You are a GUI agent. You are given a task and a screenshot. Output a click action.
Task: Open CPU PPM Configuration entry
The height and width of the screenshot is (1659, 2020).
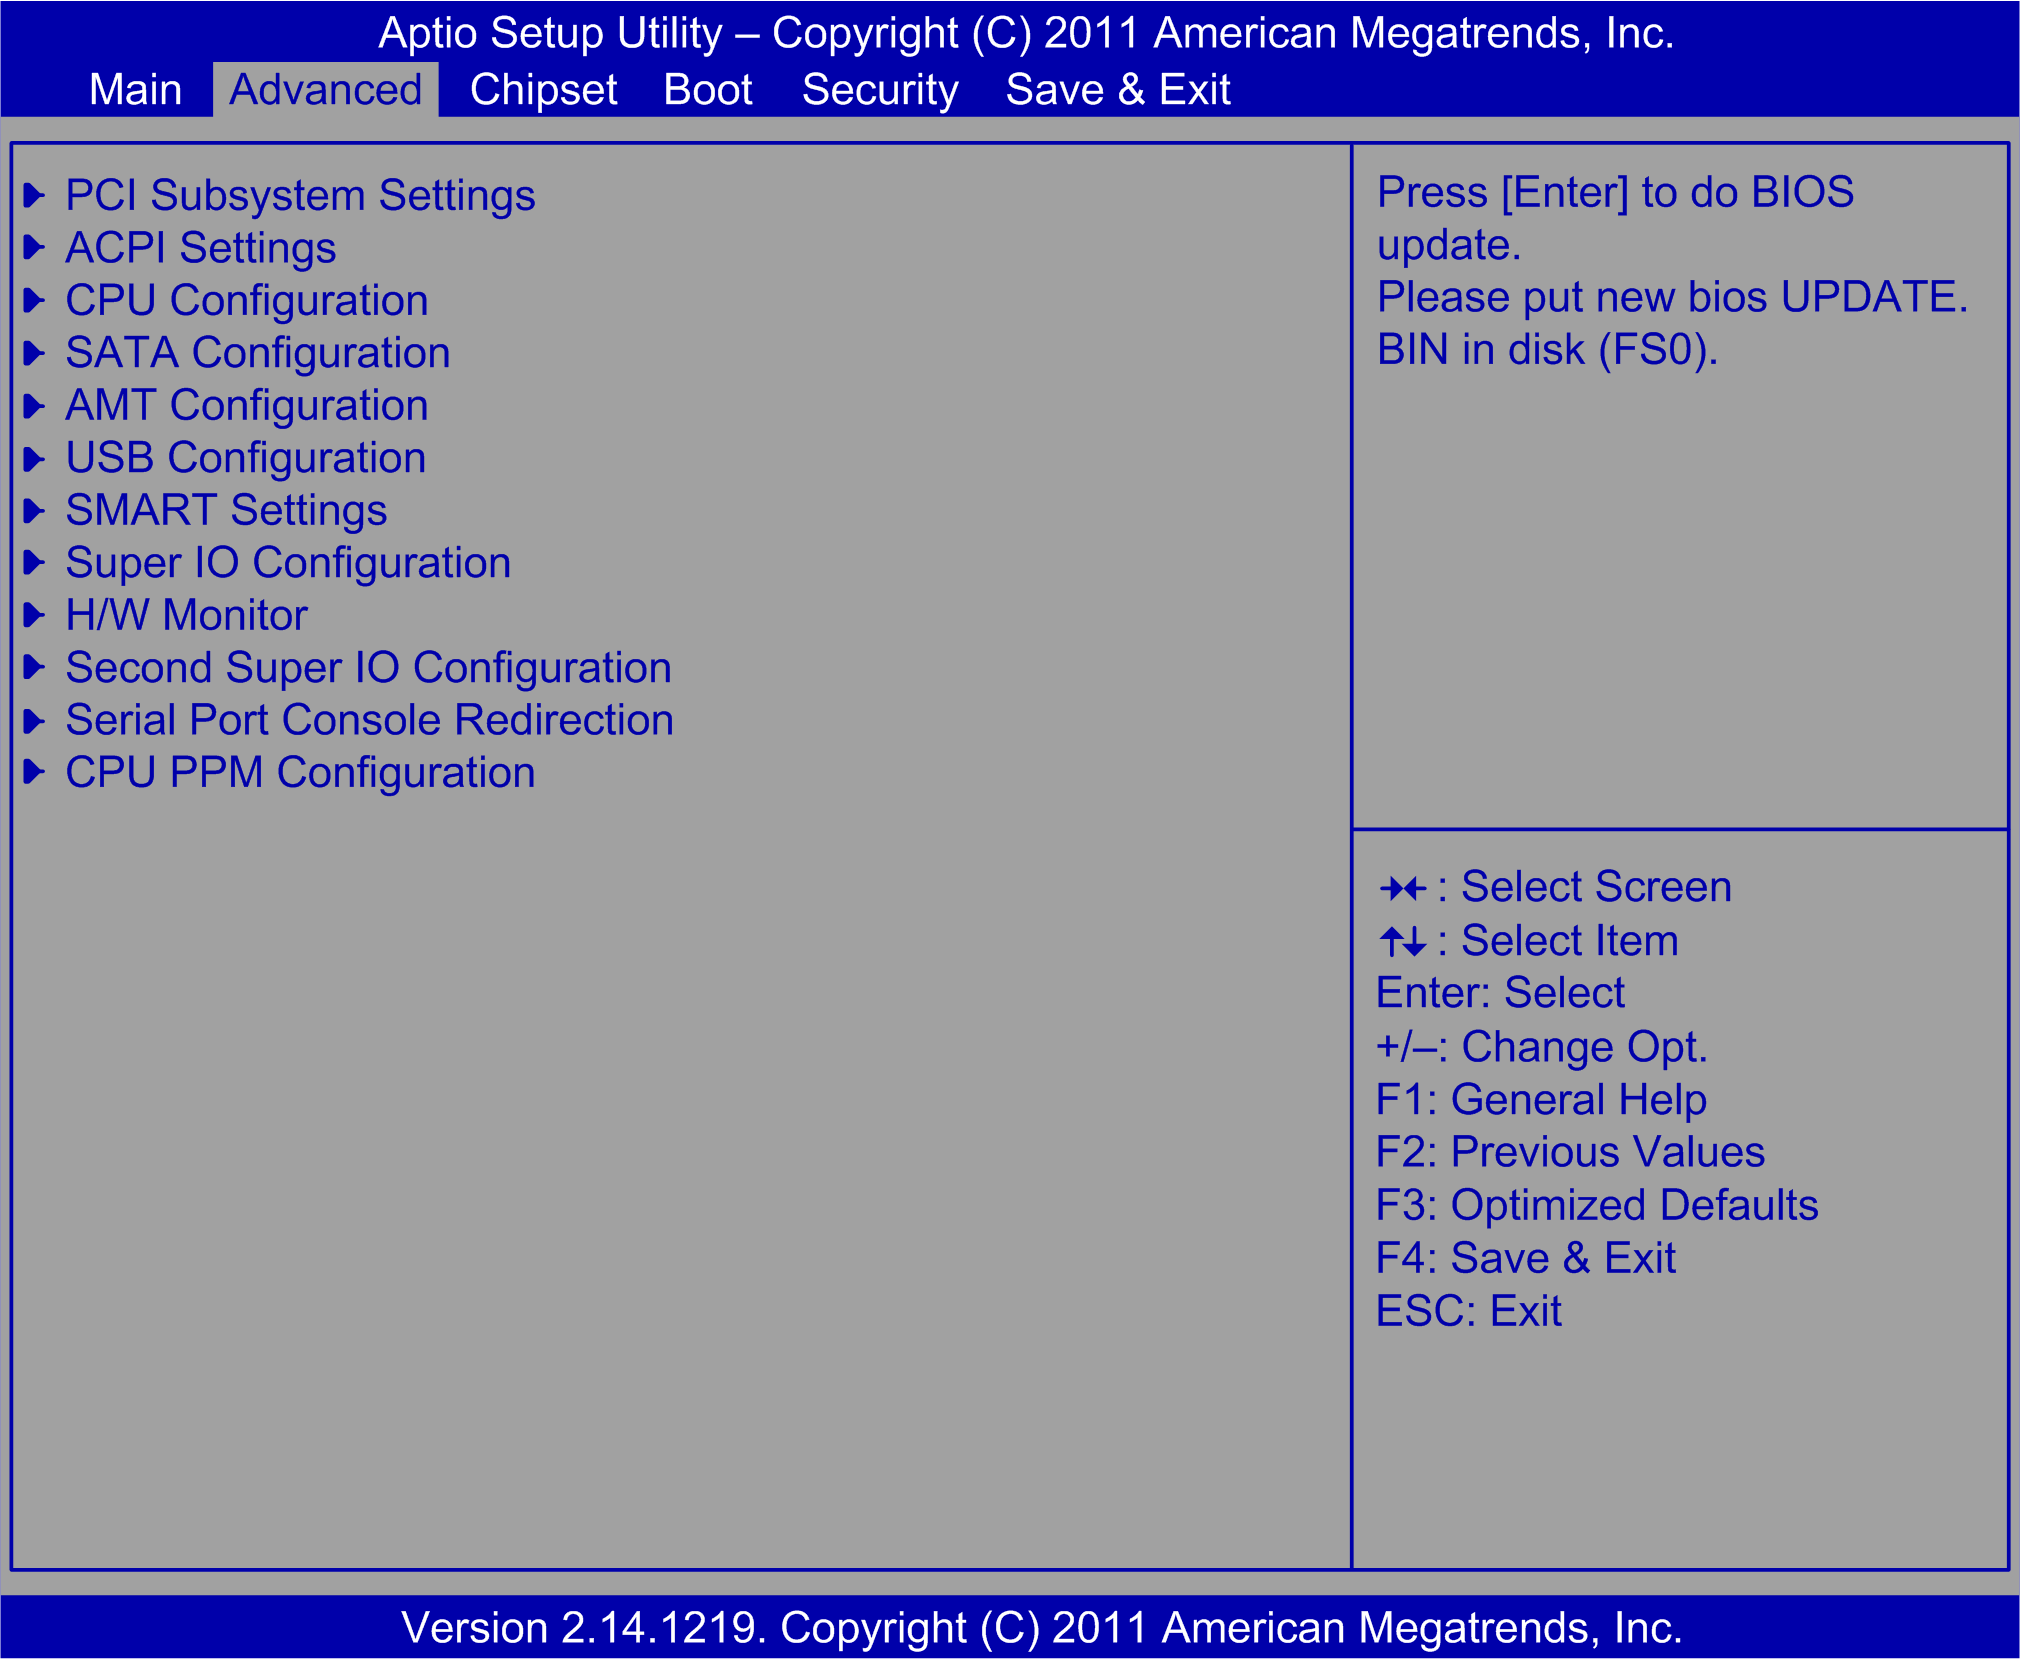point(300,773)
